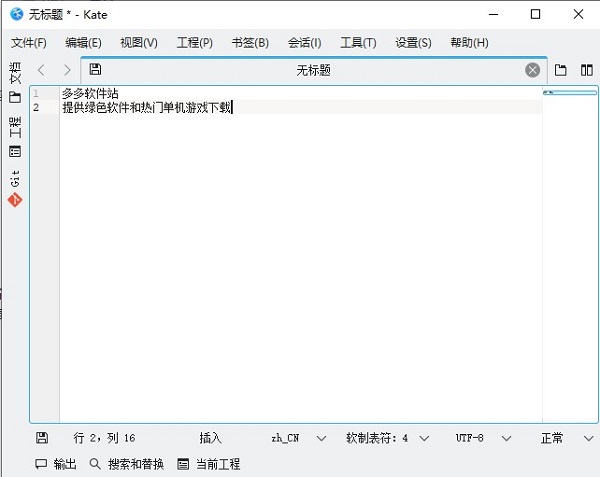This screenshot has height=477, width=600.
Task: Go back with the left arrow
Action: 41,70
